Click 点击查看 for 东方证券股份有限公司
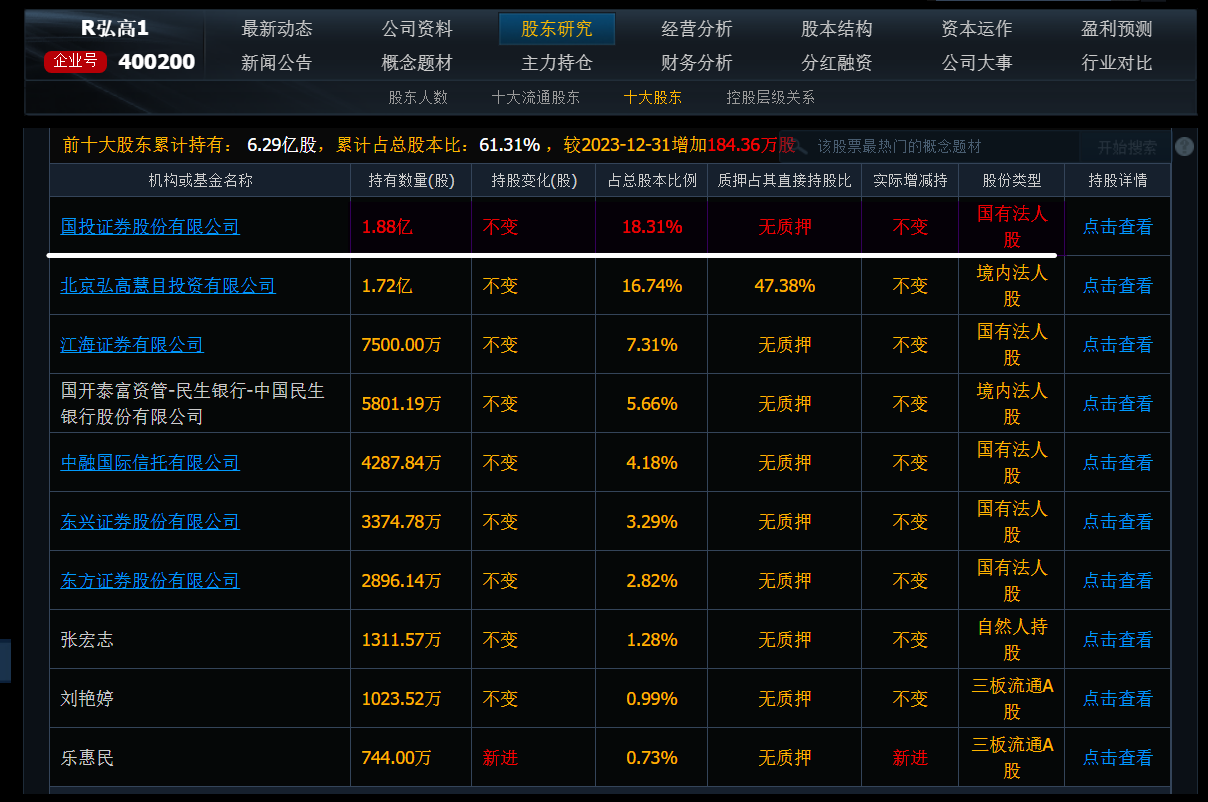The width and height of the screenshot is (1208, 802). pyautogui.click(x=1118, y=581)
